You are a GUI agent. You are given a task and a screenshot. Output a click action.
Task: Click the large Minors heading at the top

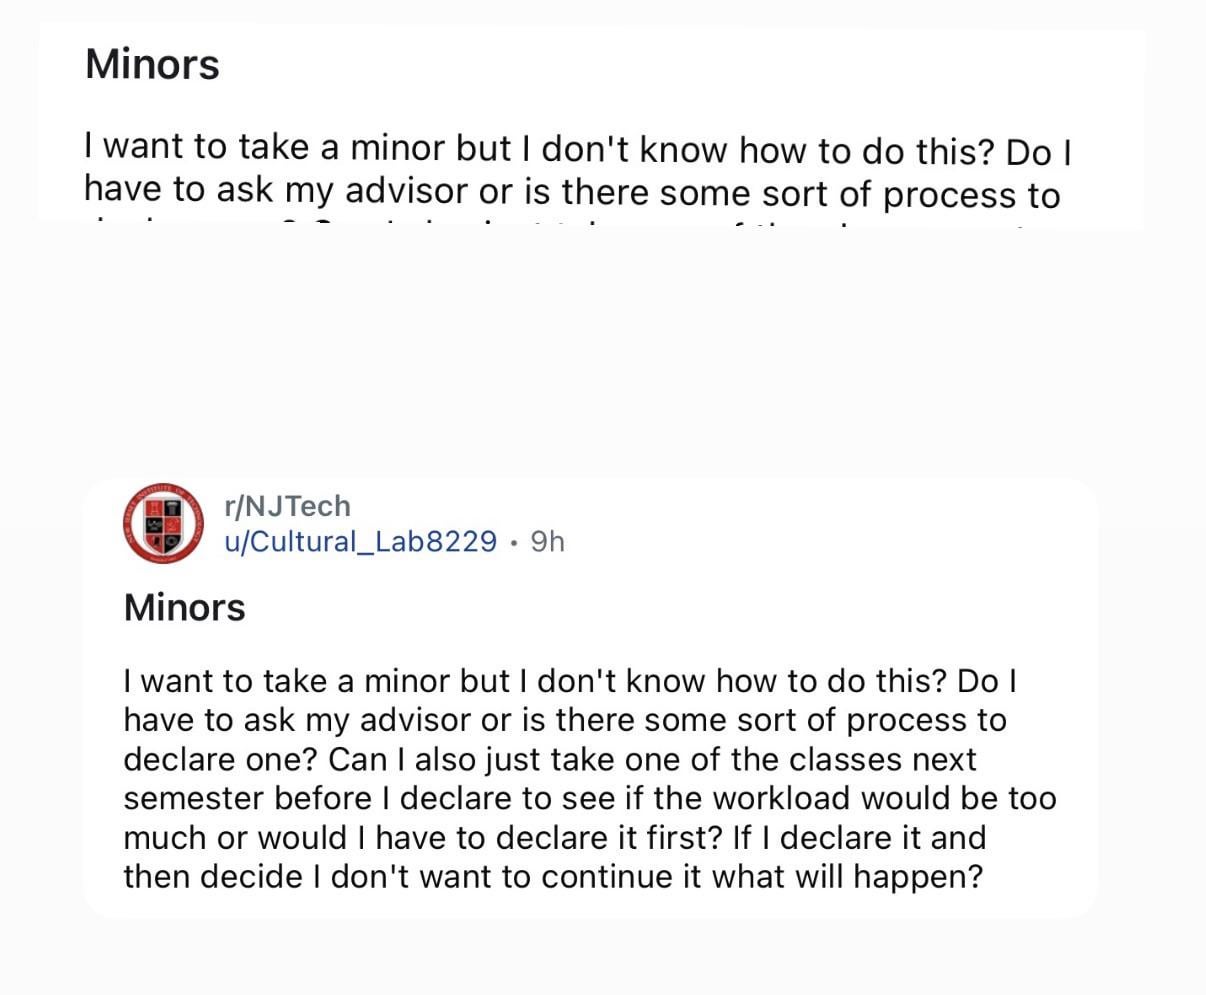[152, 64]
